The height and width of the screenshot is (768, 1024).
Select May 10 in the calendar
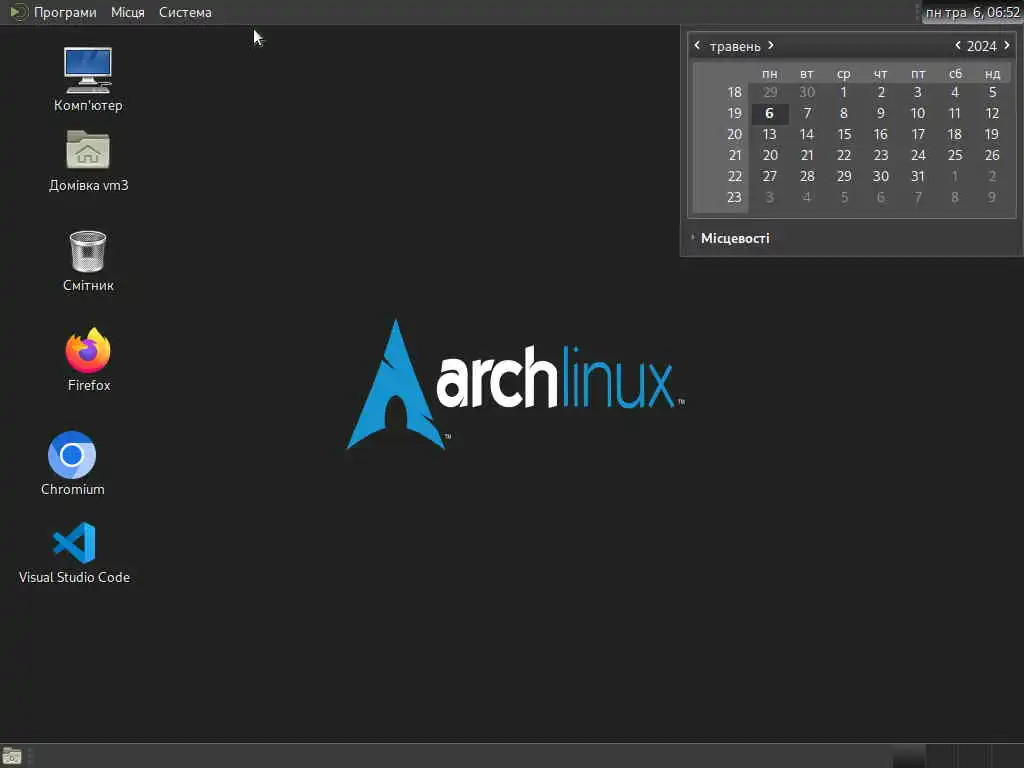[x=918, y=114]
